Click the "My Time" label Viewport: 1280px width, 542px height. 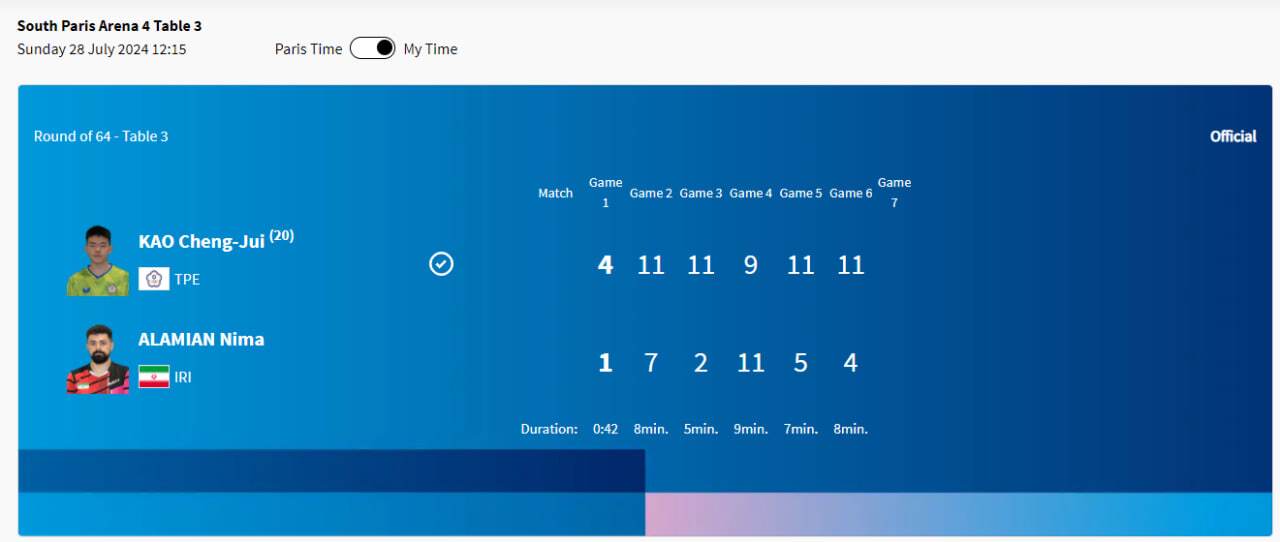point(430,49)
